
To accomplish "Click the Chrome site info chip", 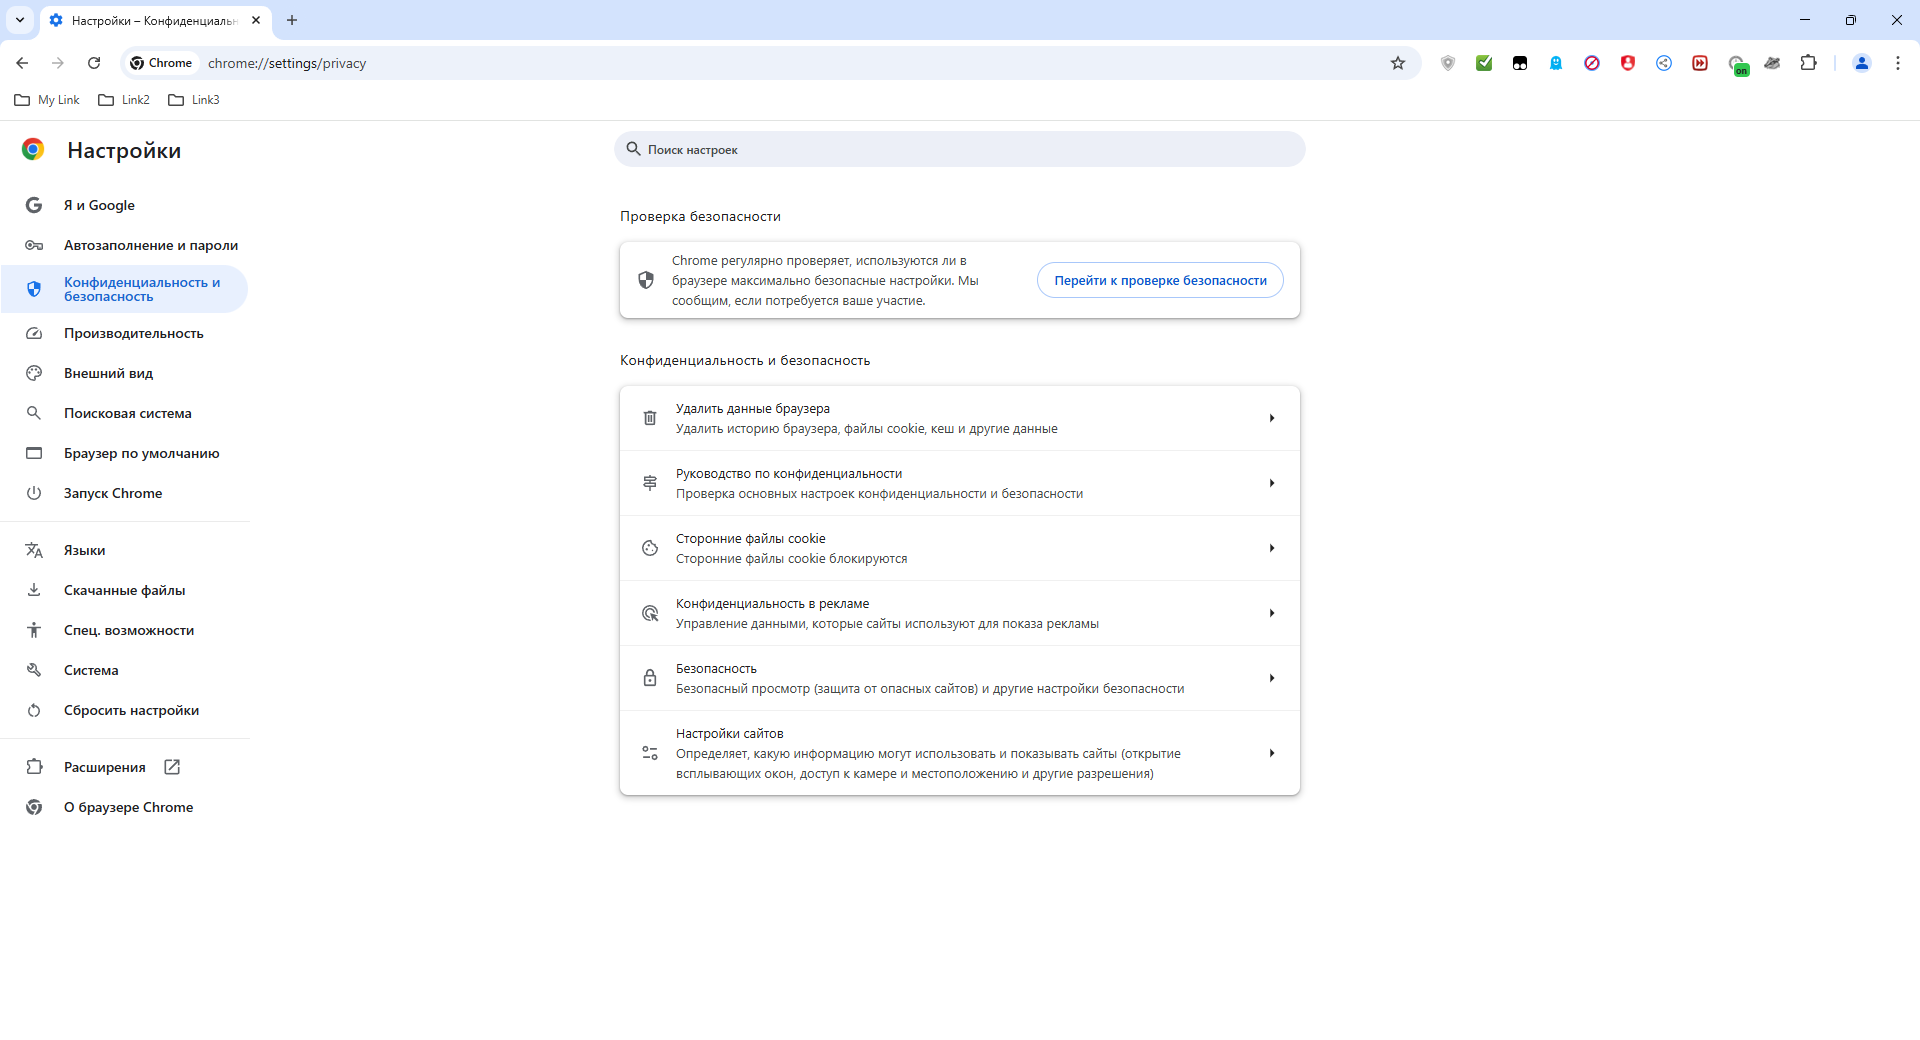I will click(x=161, y=63).
